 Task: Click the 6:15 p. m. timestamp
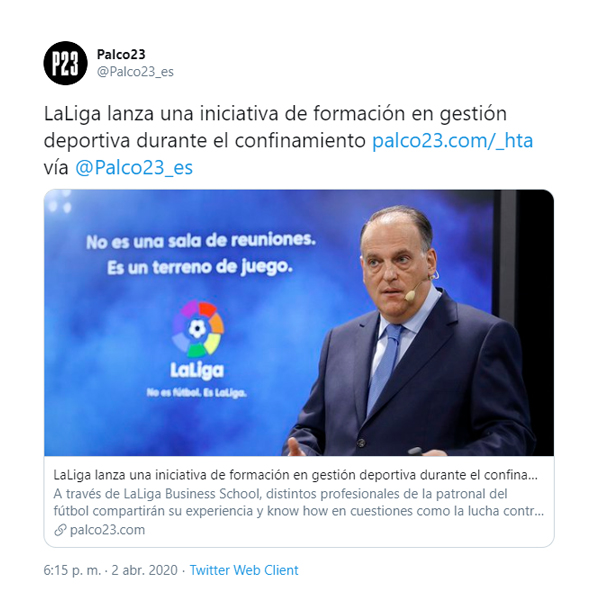pos(72,570)
